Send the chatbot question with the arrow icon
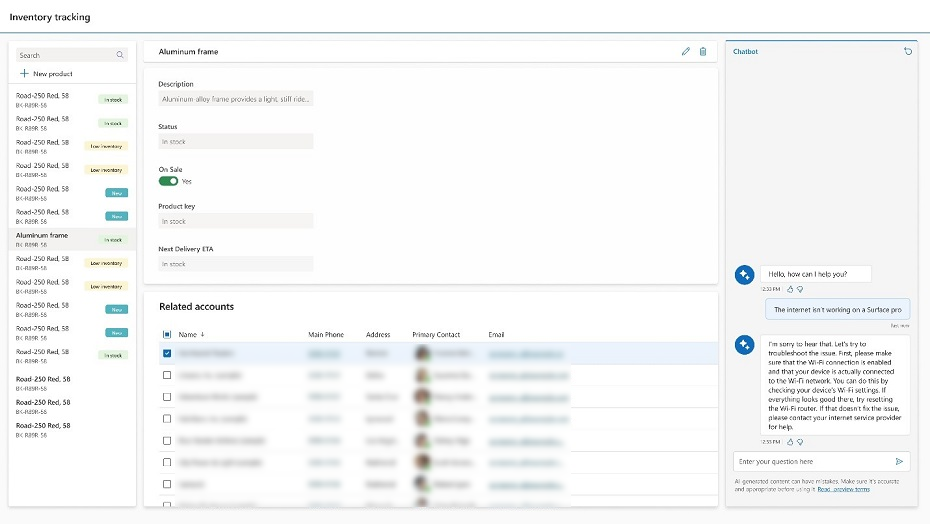The image size is (930, 524). pos(899,462)
